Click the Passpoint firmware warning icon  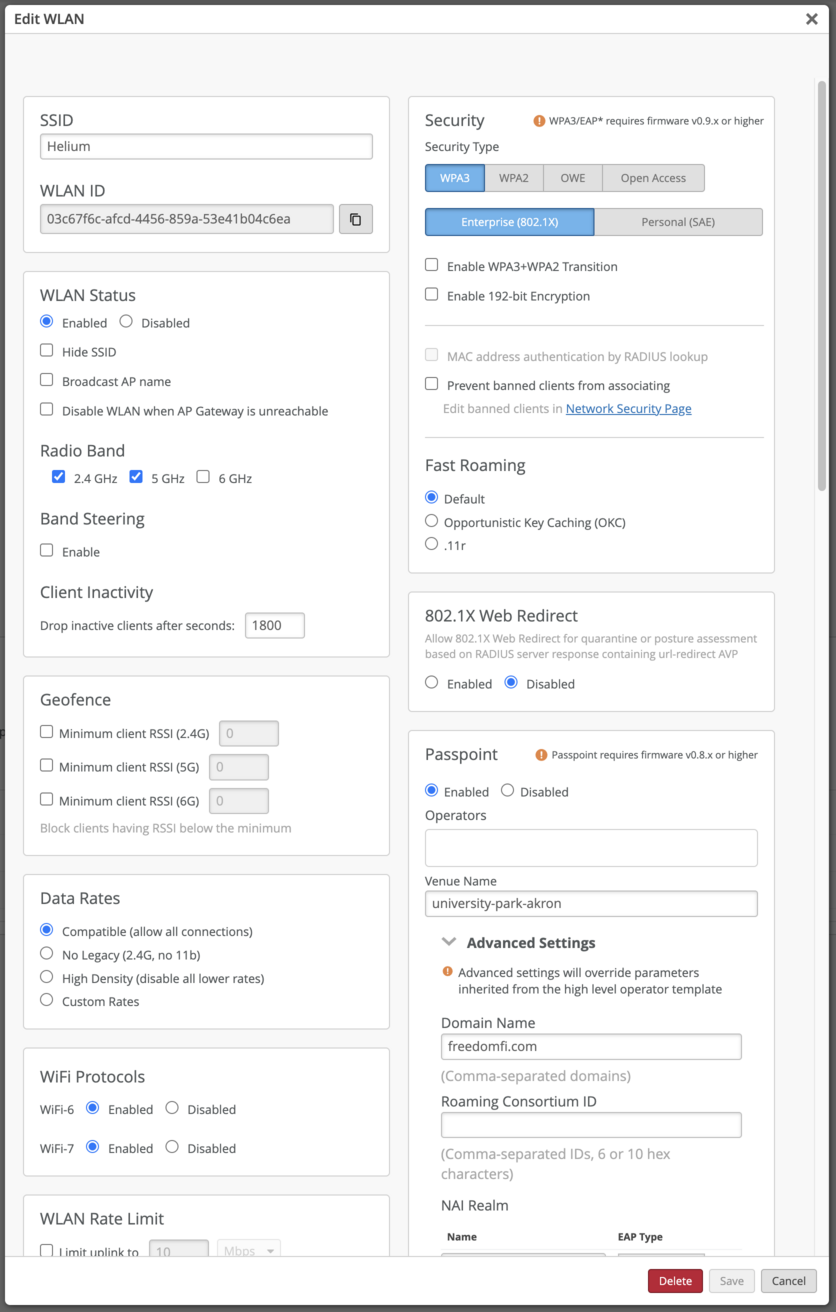tap(542, 755)
